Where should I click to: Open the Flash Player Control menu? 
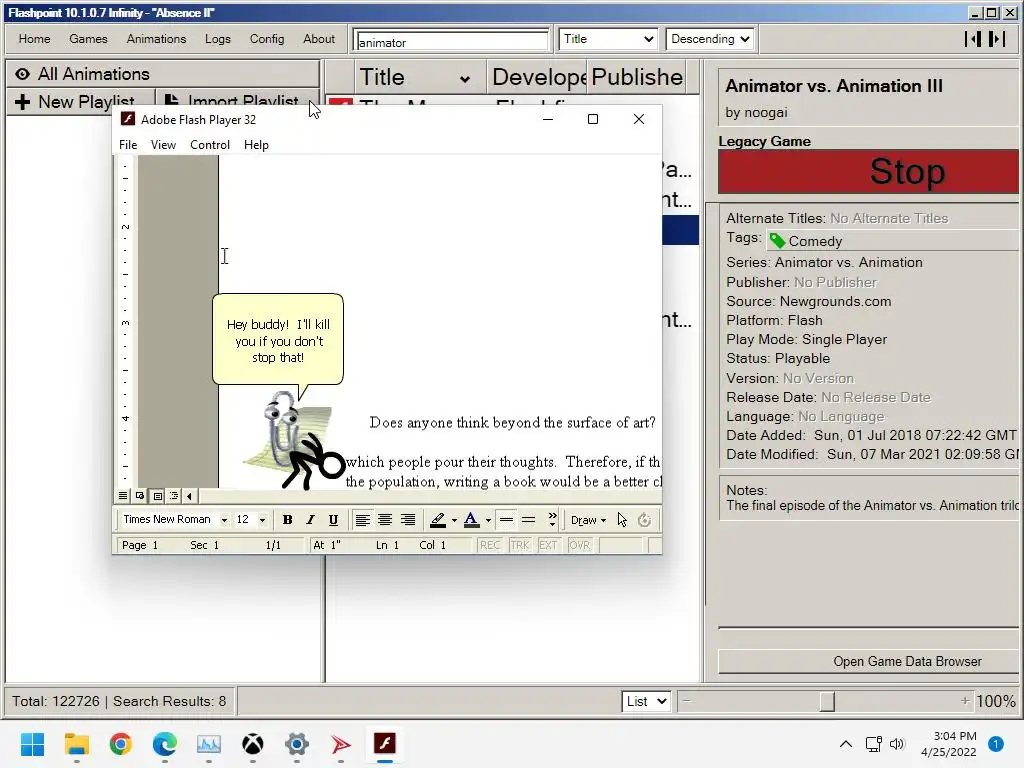click(x=210, y=145)
